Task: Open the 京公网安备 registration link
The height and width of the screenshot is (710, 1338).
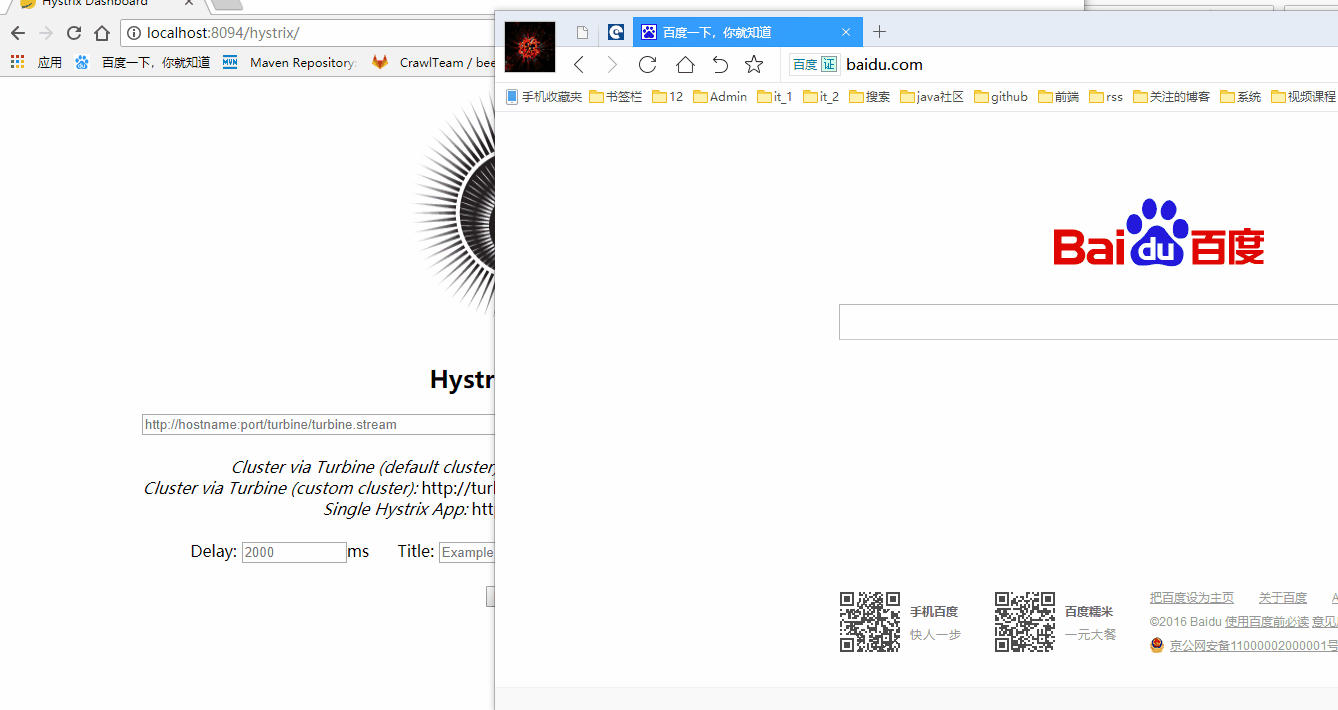Action: 1253,646
